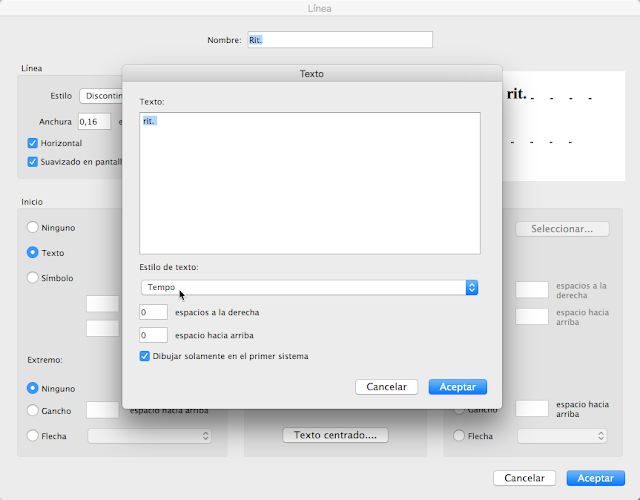640x500 pixels.
Task: Click the Anchura field showing 0,16
Action: click(x=94, y=122)
